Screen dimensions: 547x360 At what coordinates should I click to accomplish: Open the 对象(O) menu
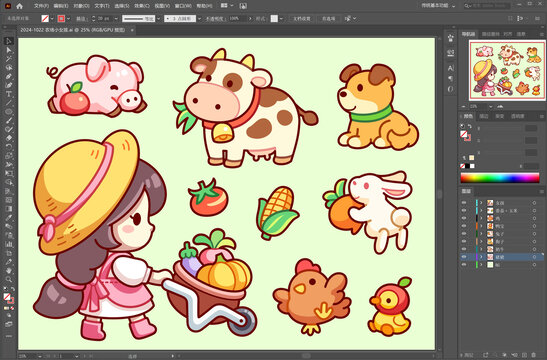click(x=81, y=6)
